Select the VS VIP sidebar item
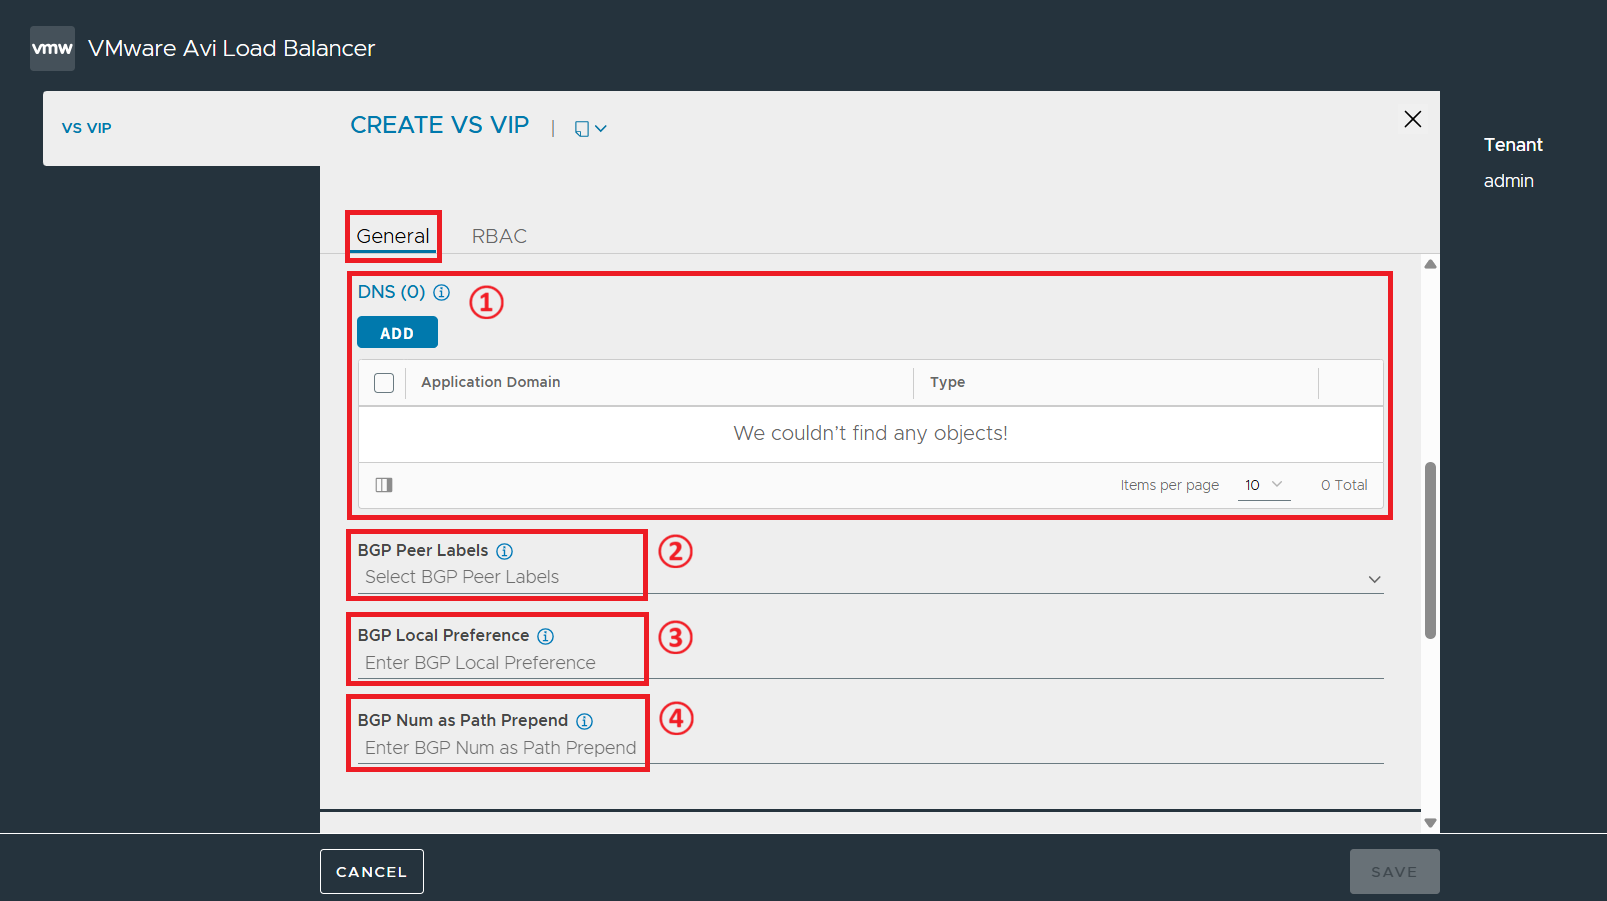Screen dimensions: 1607x901 87,128
